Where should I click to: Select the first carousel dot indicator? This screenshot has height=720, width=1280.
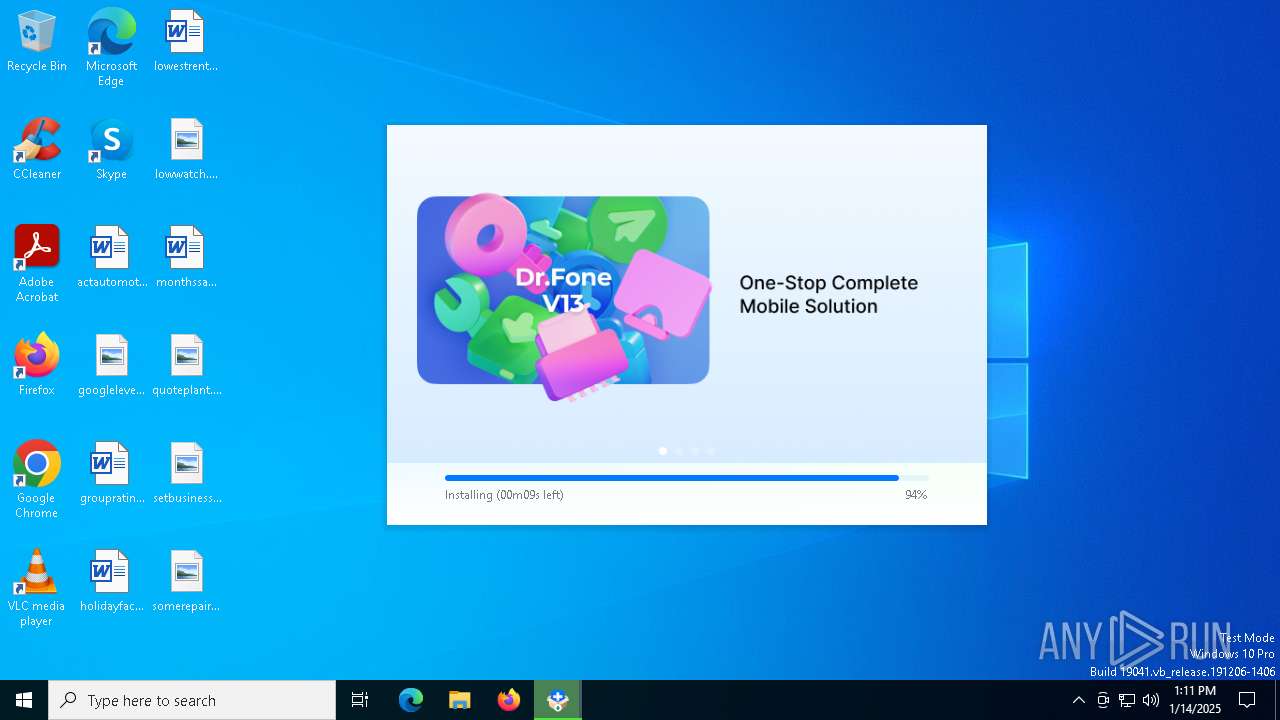[x=663, y=451]
